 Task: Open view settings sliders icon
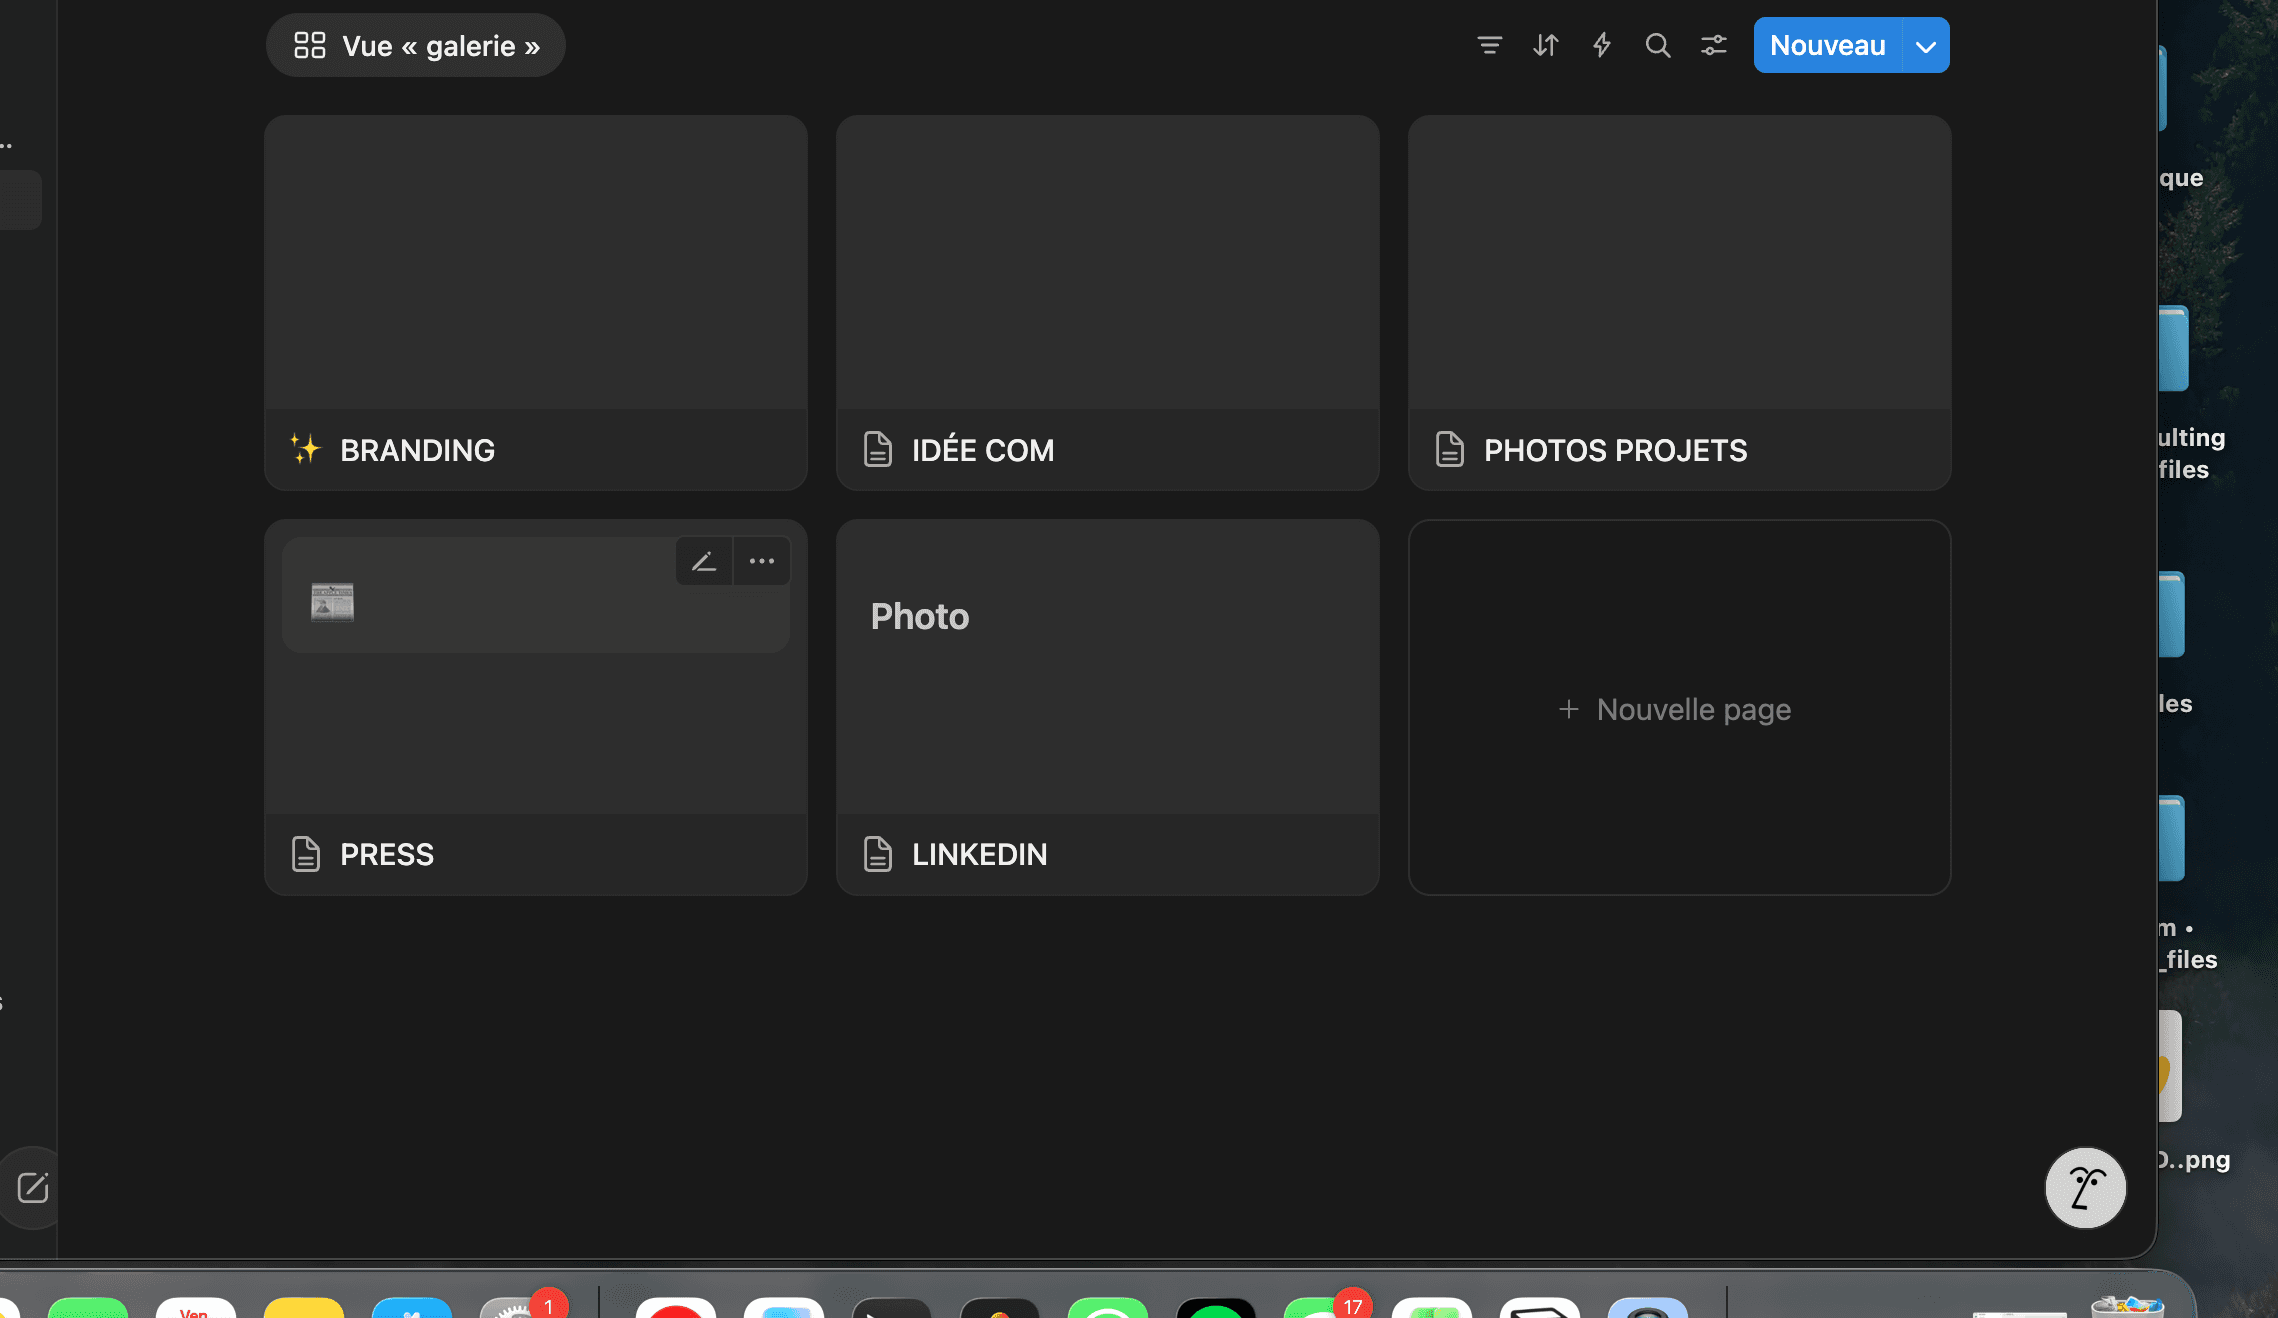click(x=1713, y=45)
